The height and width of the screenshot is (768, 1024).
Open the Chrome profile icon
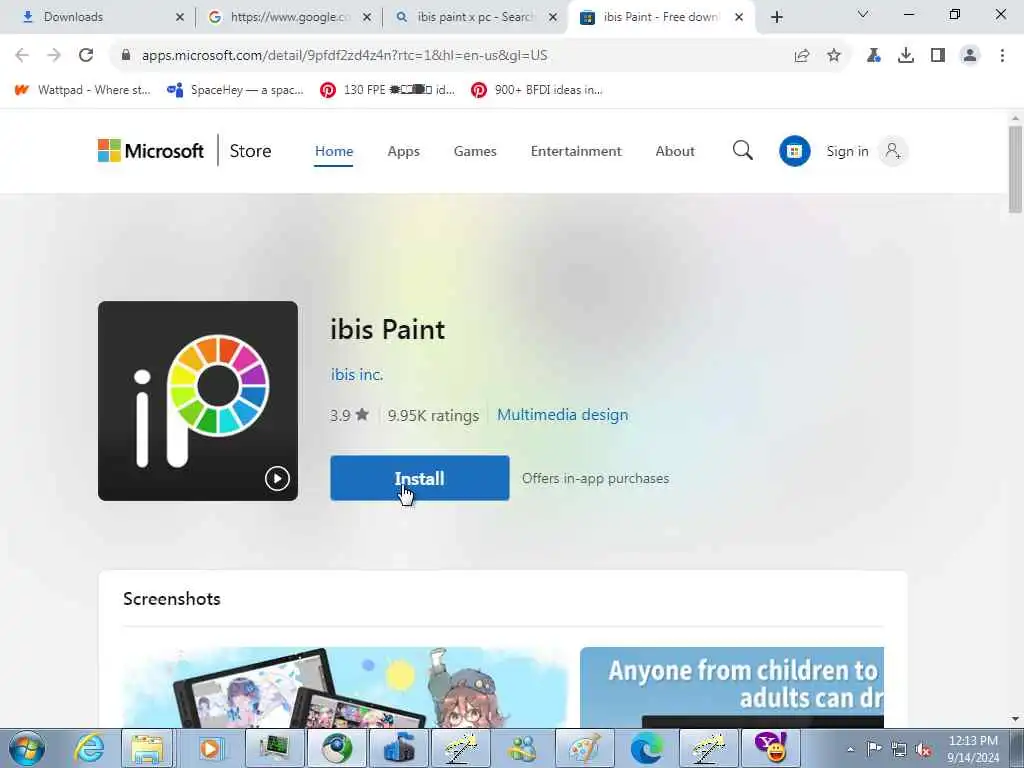(970, 56)
